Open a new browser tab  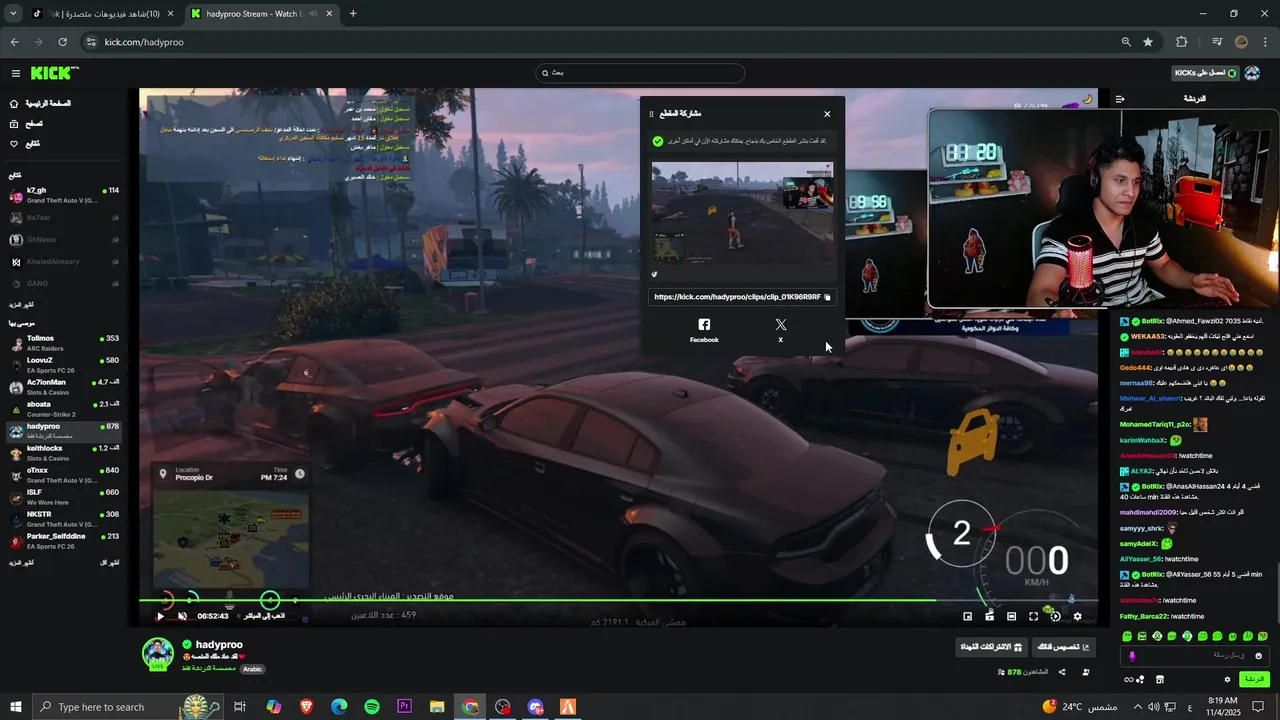click(353, 14)
